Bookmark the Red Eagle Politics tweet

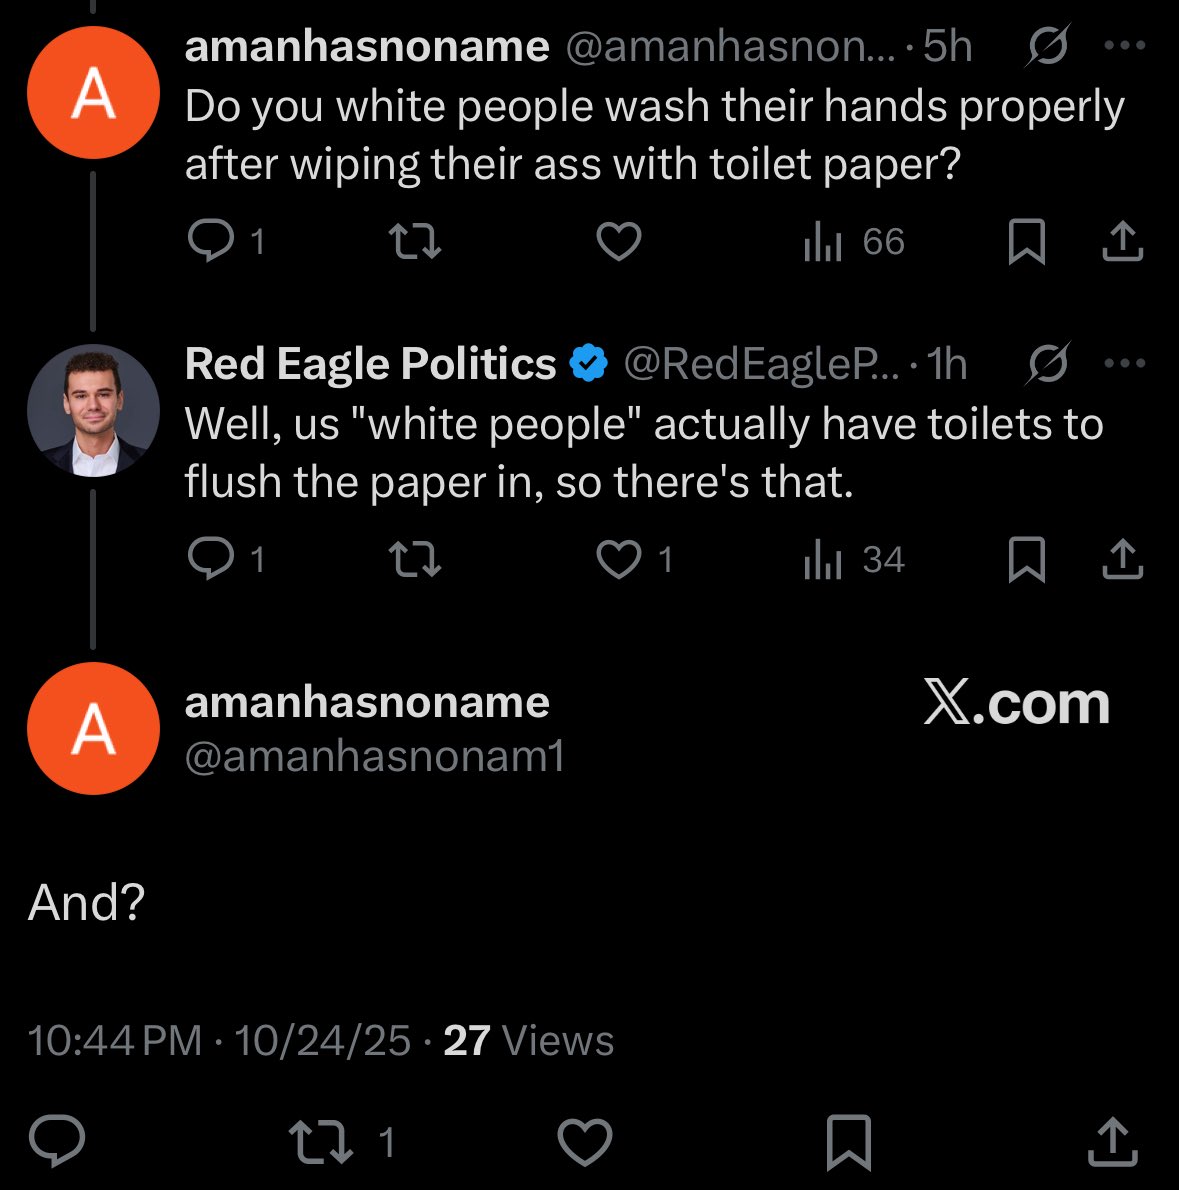coord(1027,559)
